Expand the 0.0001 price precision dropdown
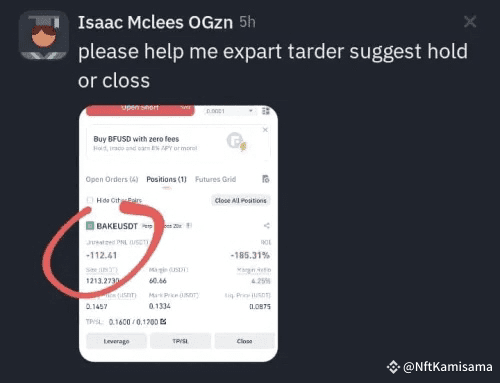Image resolution: width=500 pixels, height=383 pixels. click(x=229, y=111)
